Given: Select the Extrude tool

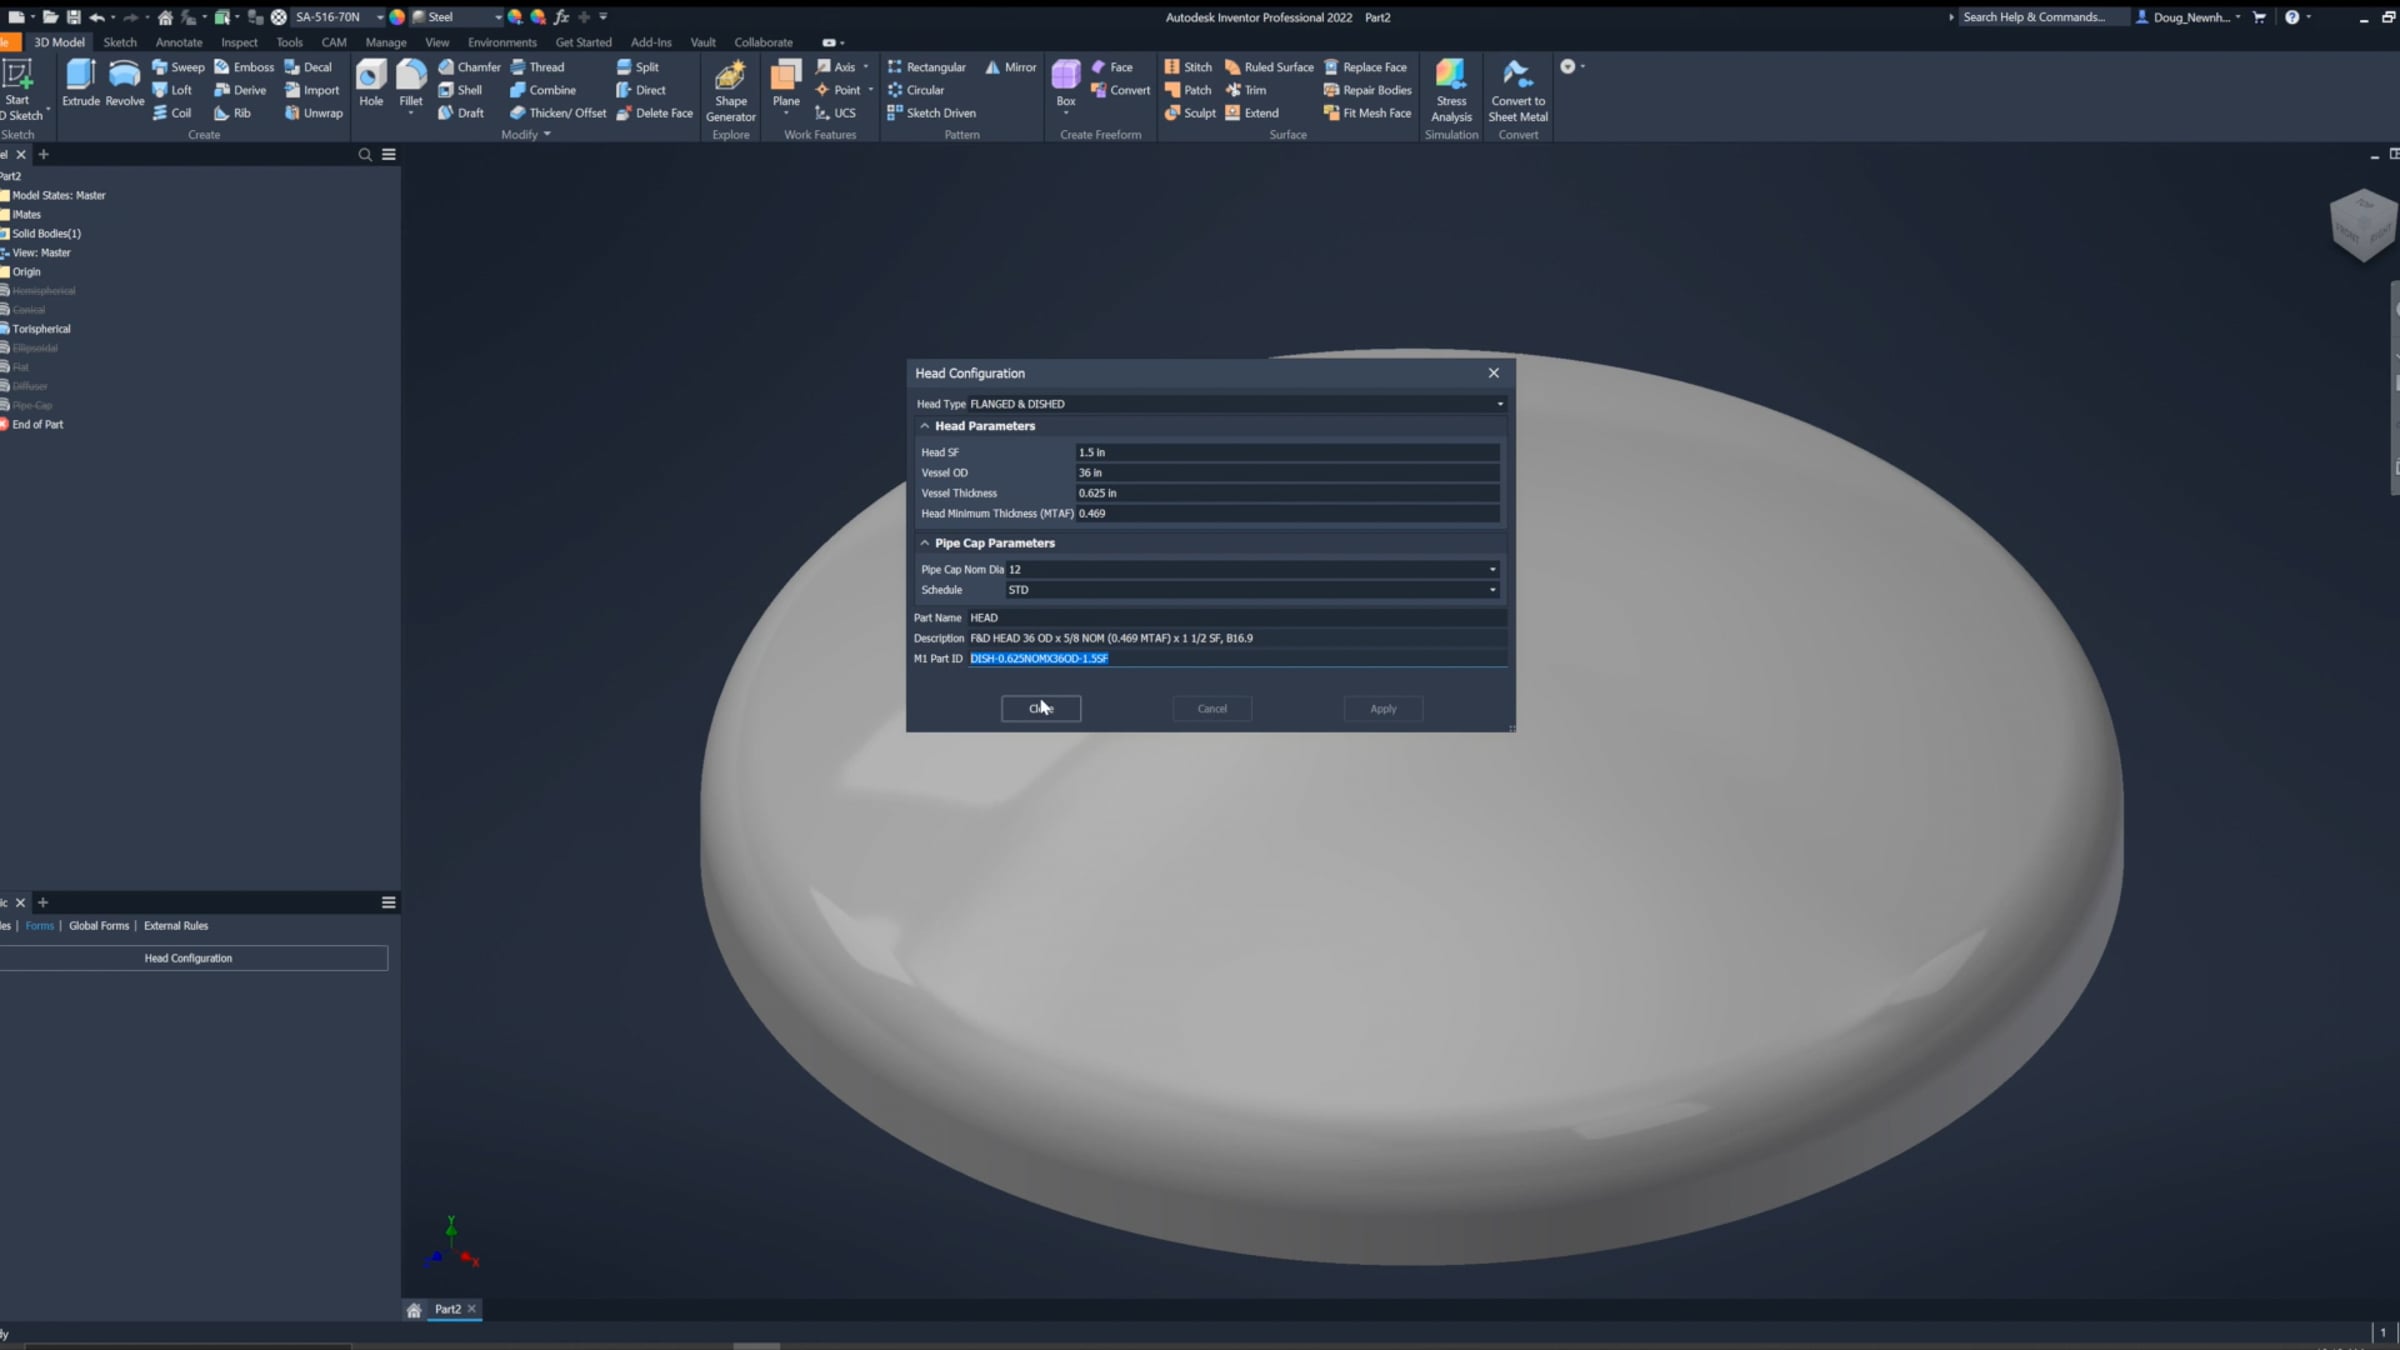Looking at the screenshot, I should pyautogui.click(x=80, y=82).
